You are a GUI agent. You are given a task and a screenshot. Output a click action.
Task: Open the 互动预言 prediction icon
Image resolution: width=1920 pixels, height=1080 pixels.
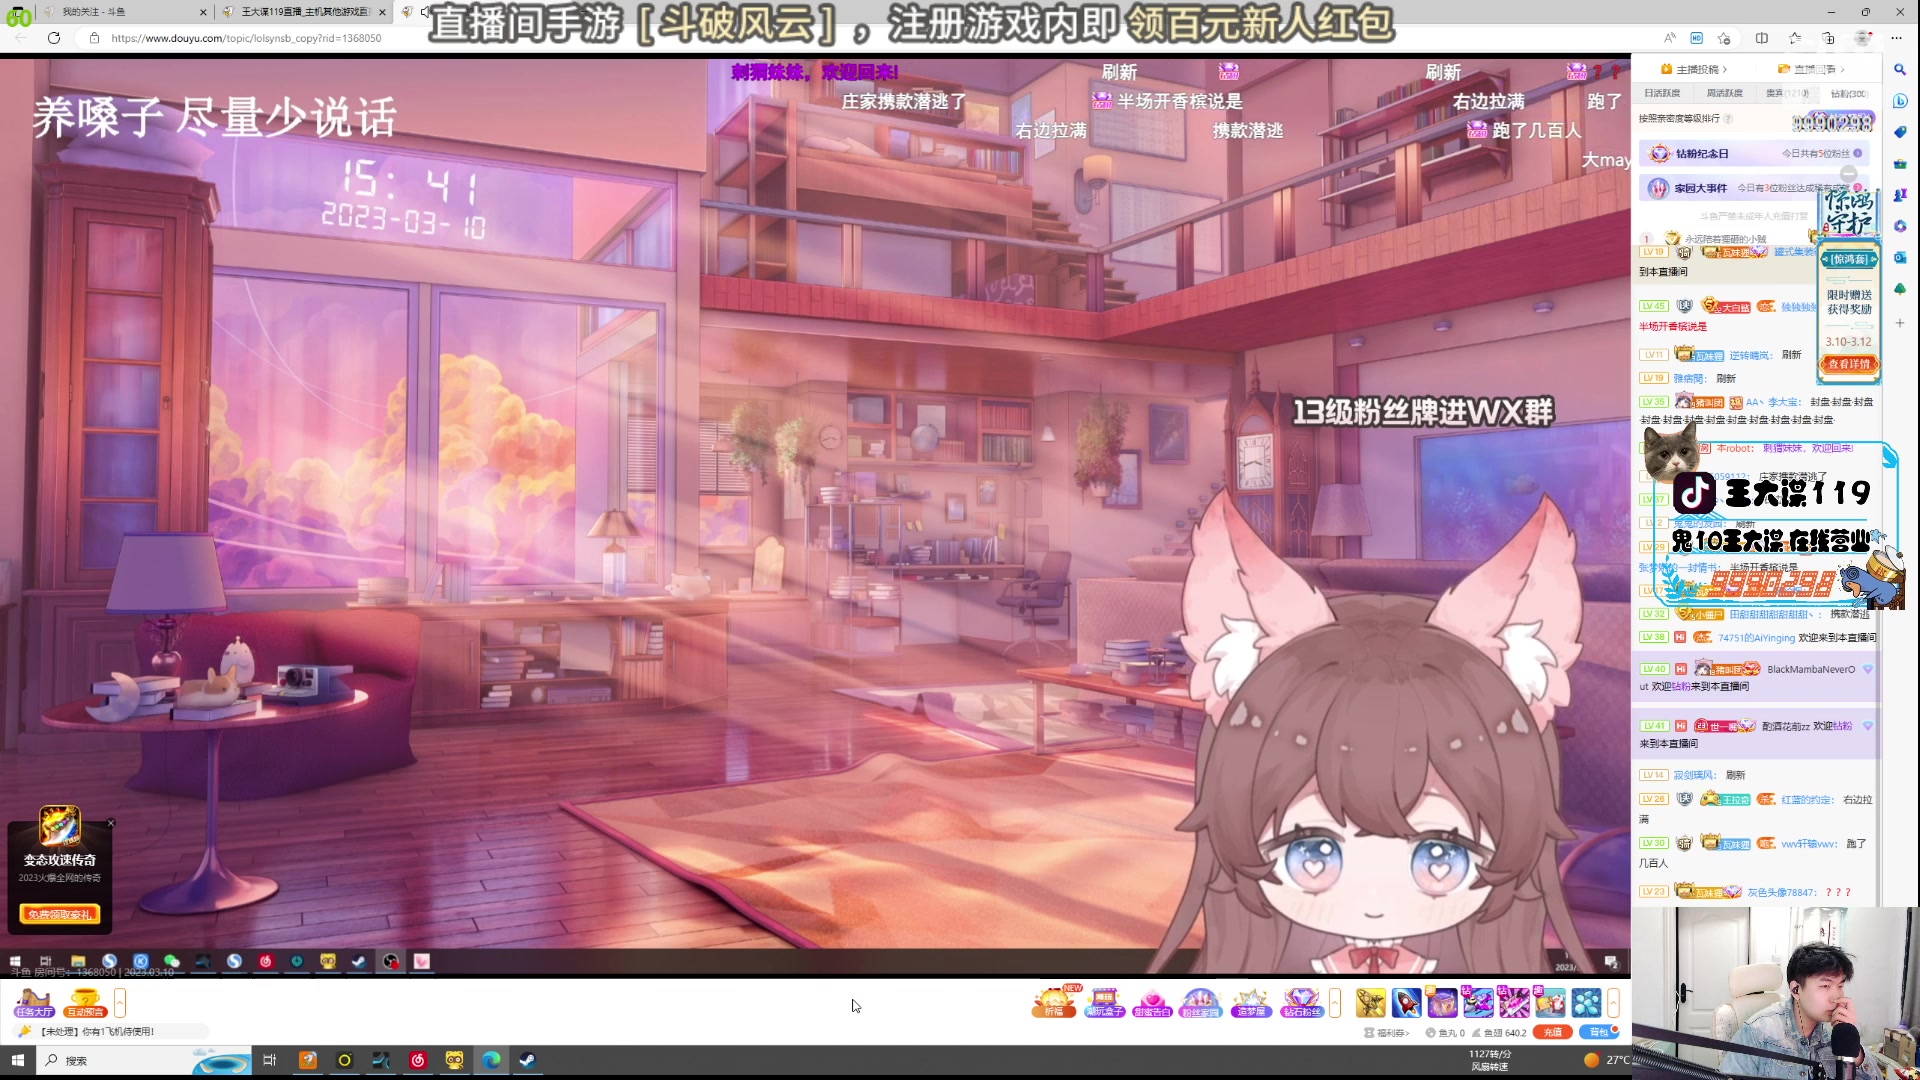coord(85,1002)
